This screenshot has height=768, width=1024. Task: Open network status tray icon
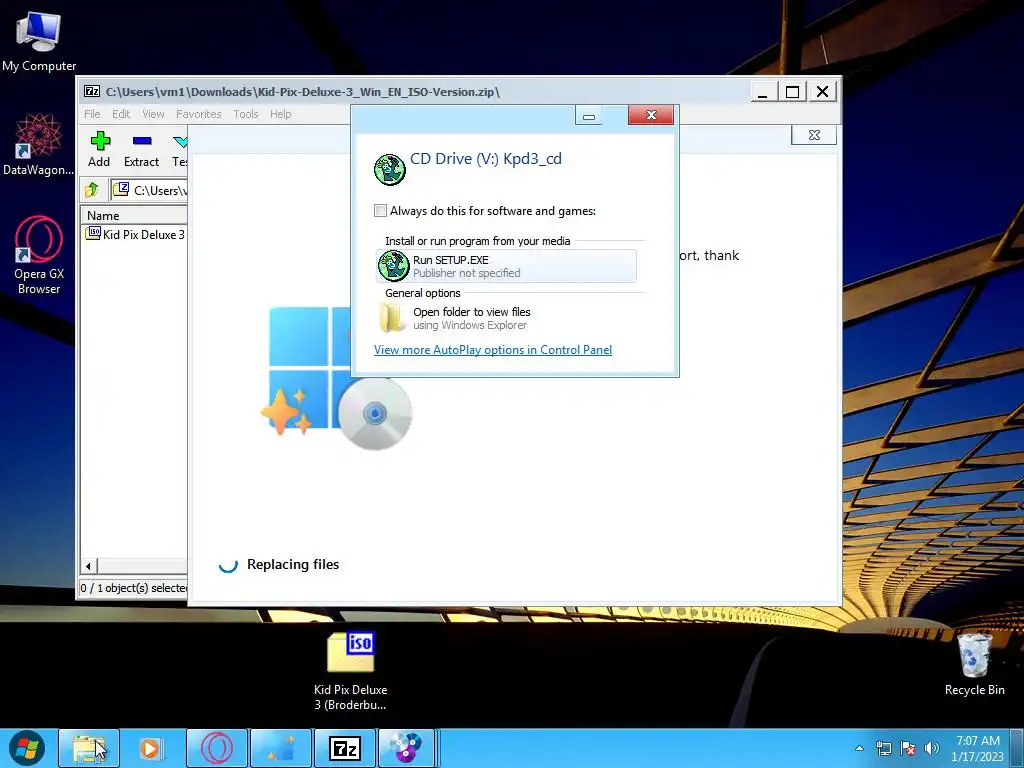pos(884,748)
